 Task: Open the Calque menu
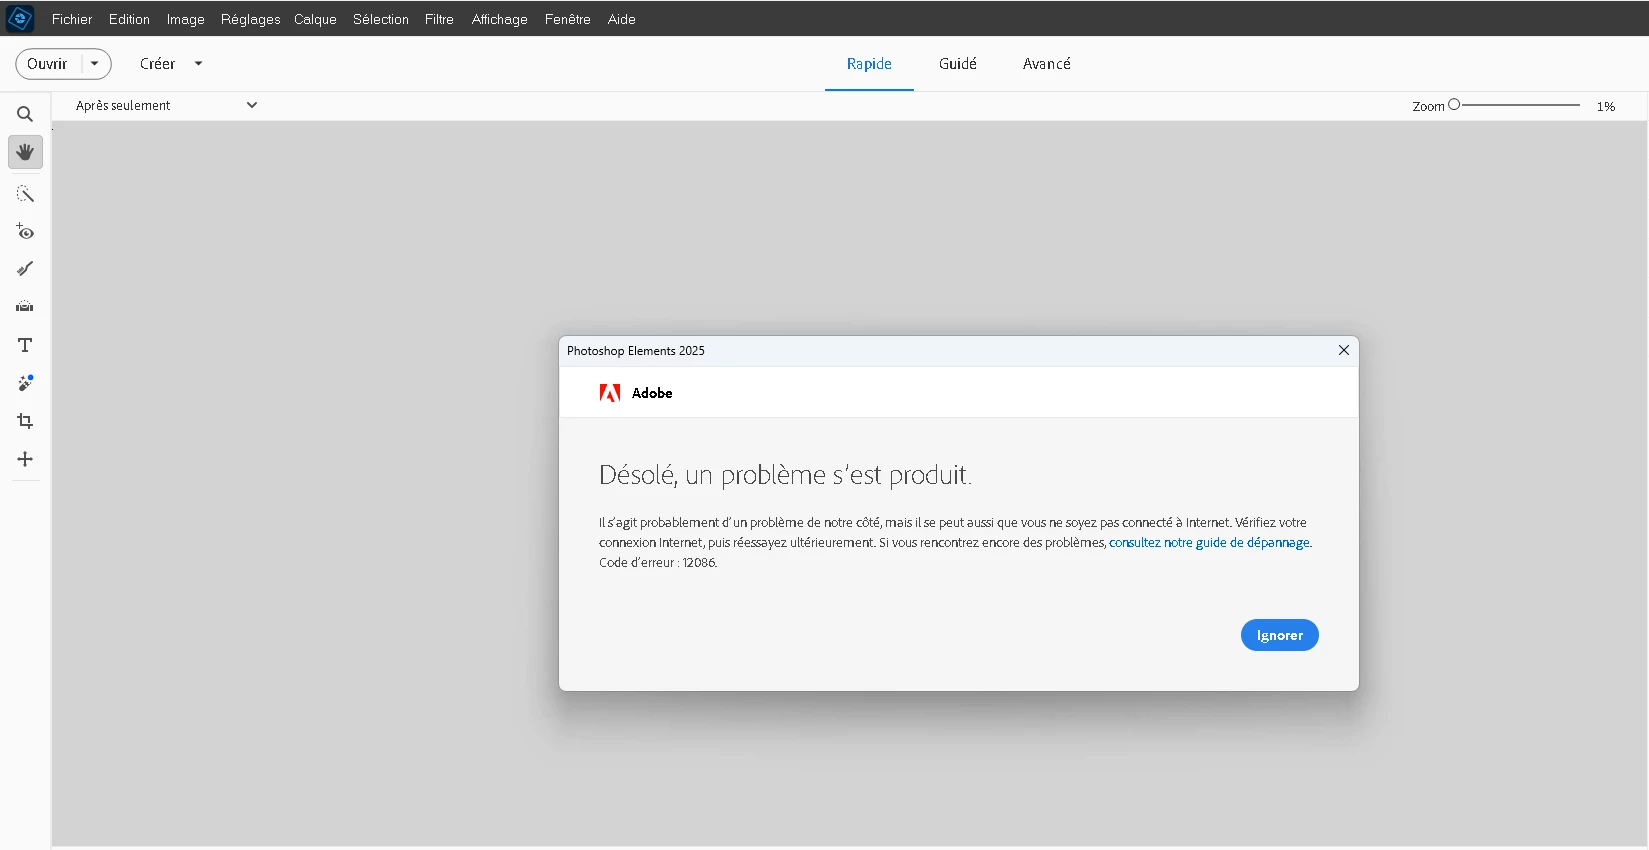[315, 19]
